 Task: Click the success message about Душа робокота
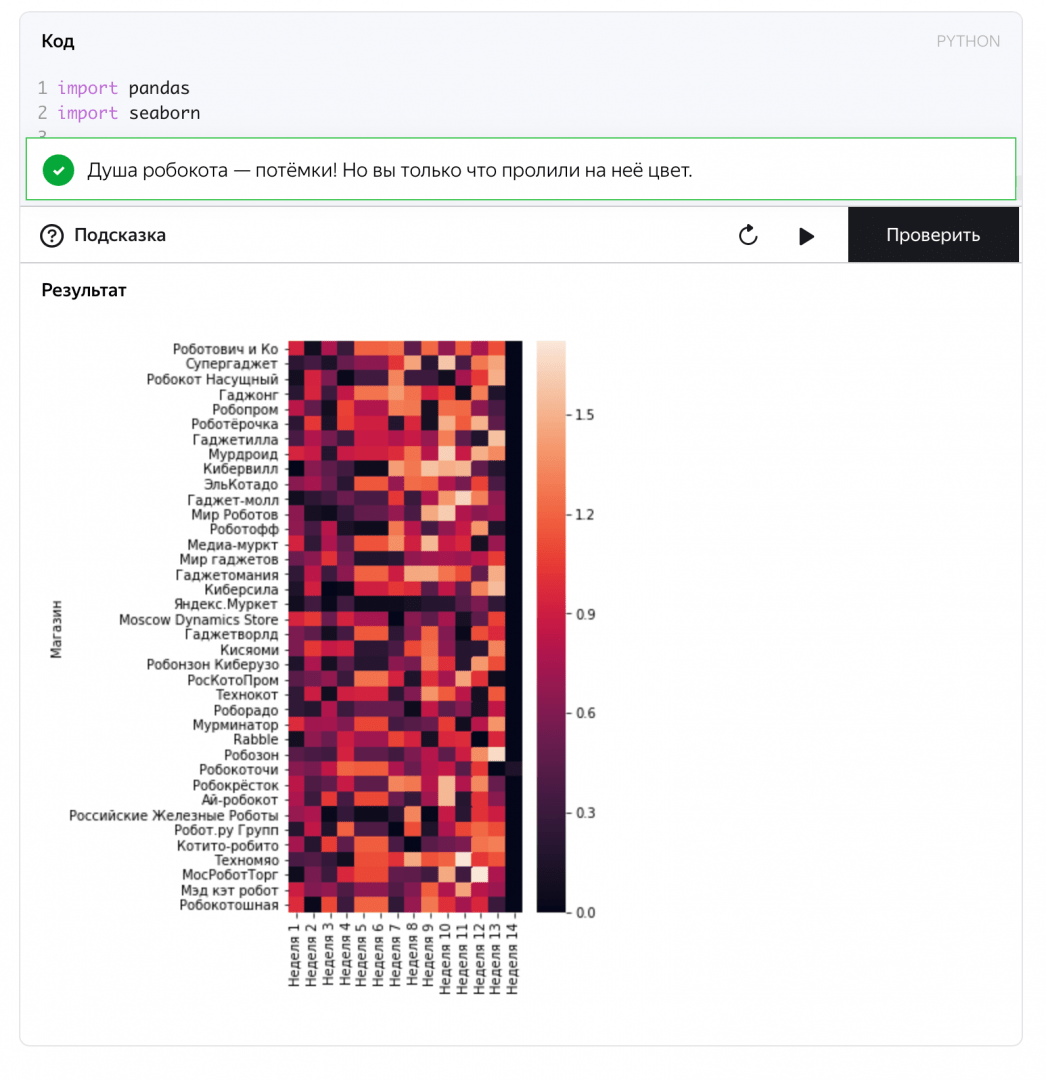[389, 170]
